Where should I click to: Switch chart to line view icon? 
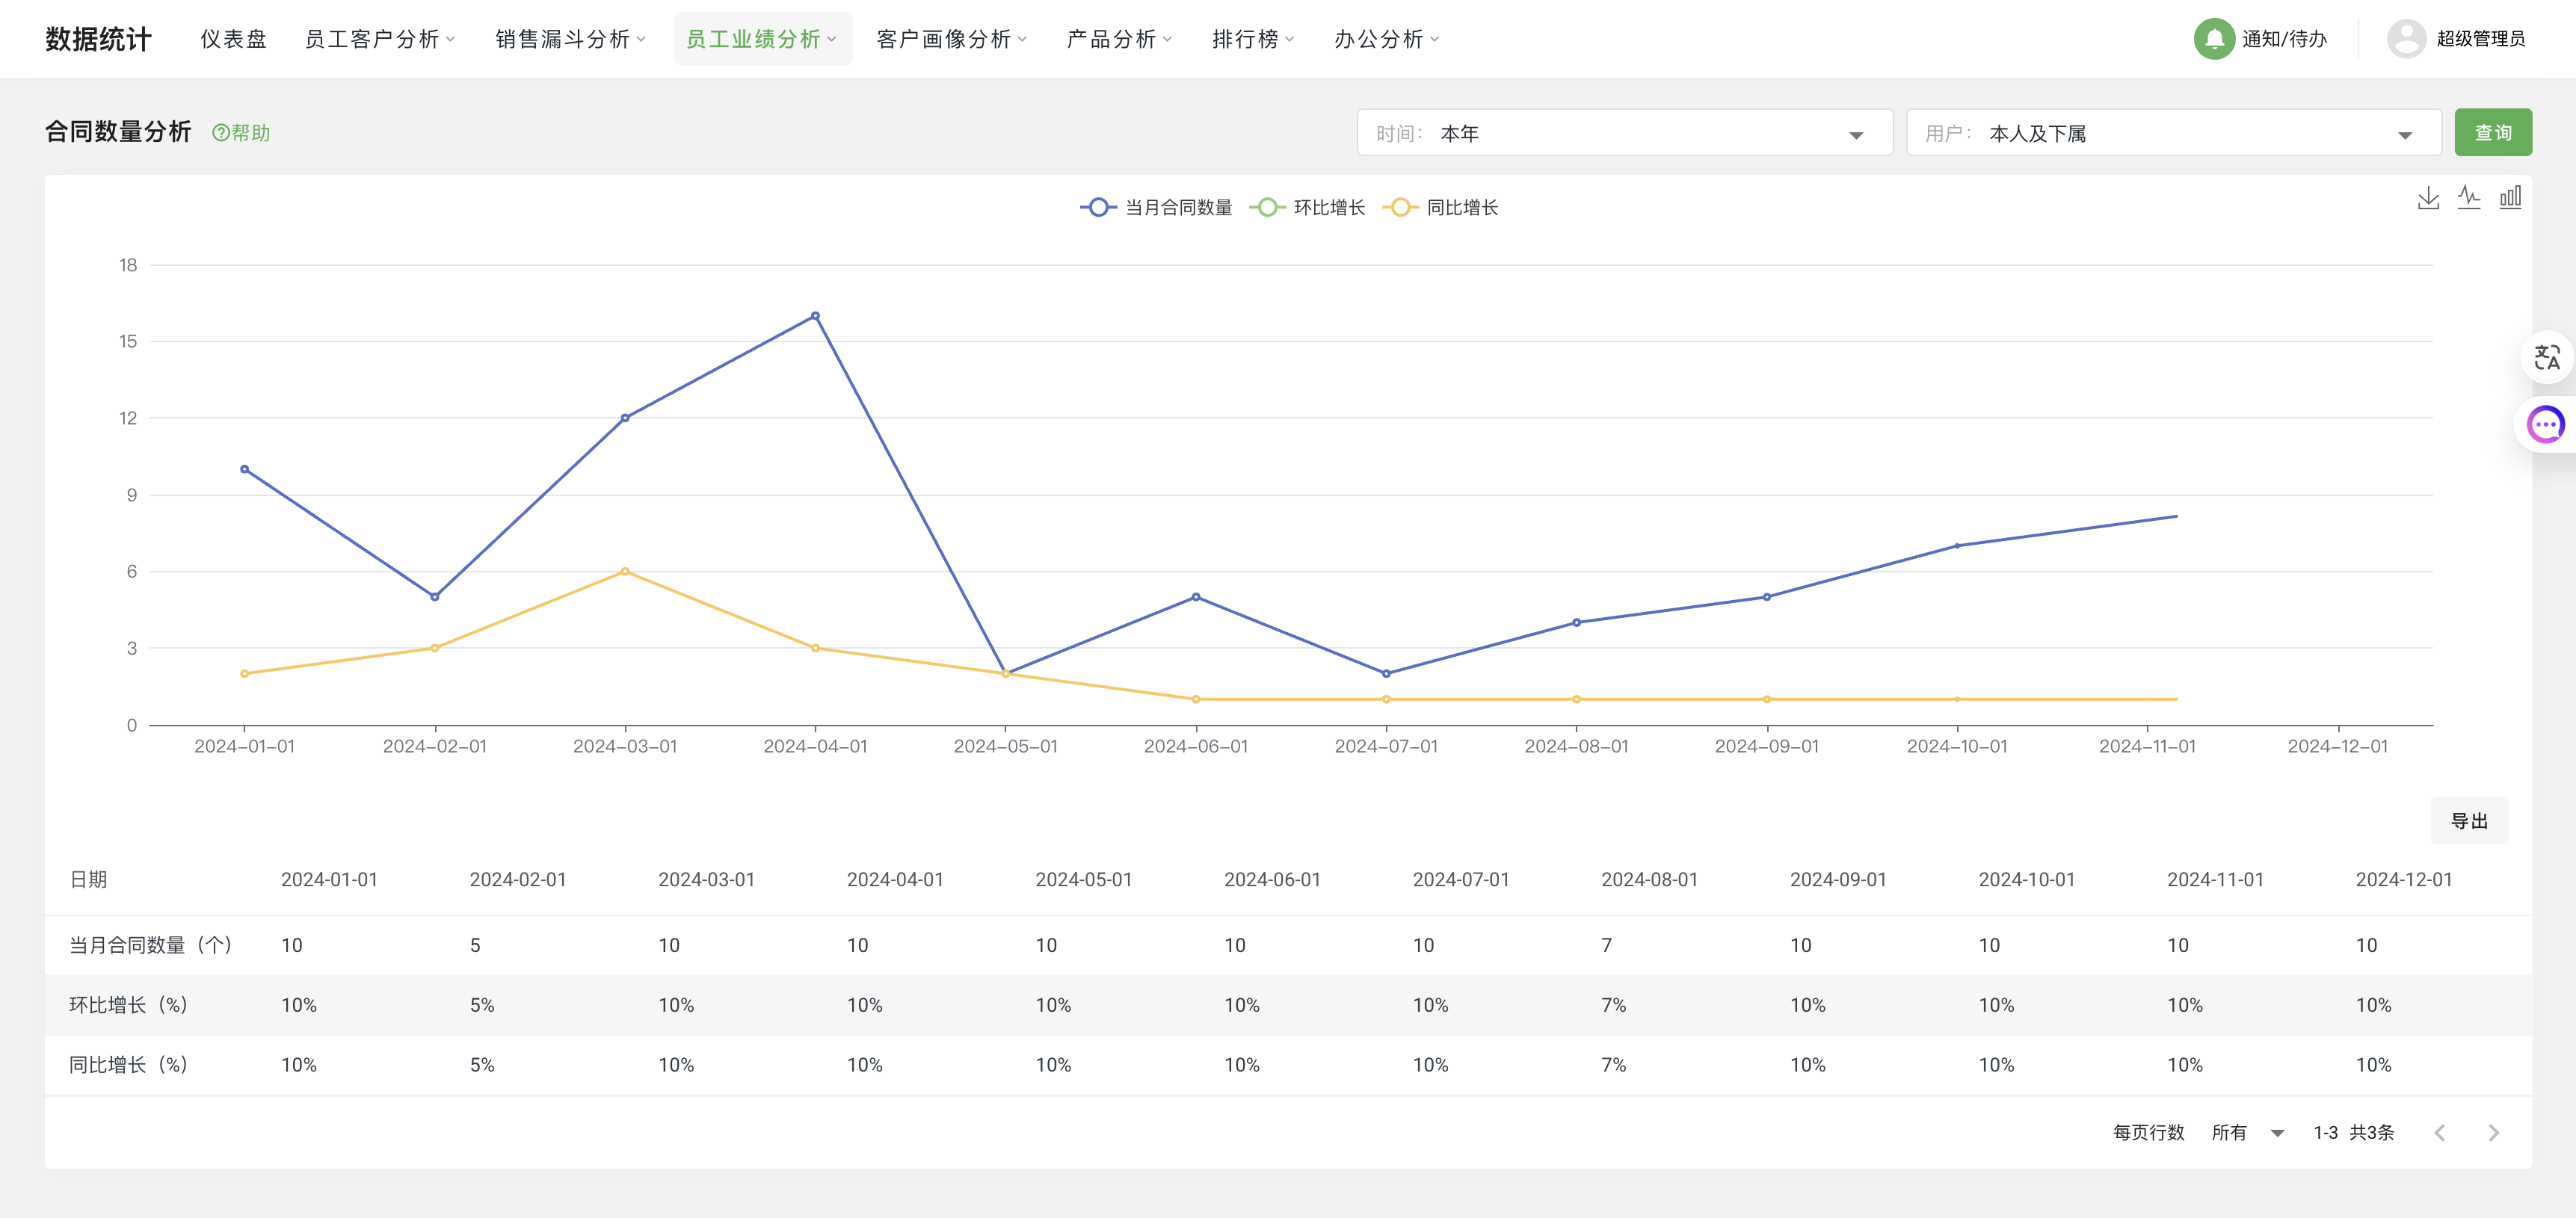(2468, 198)
